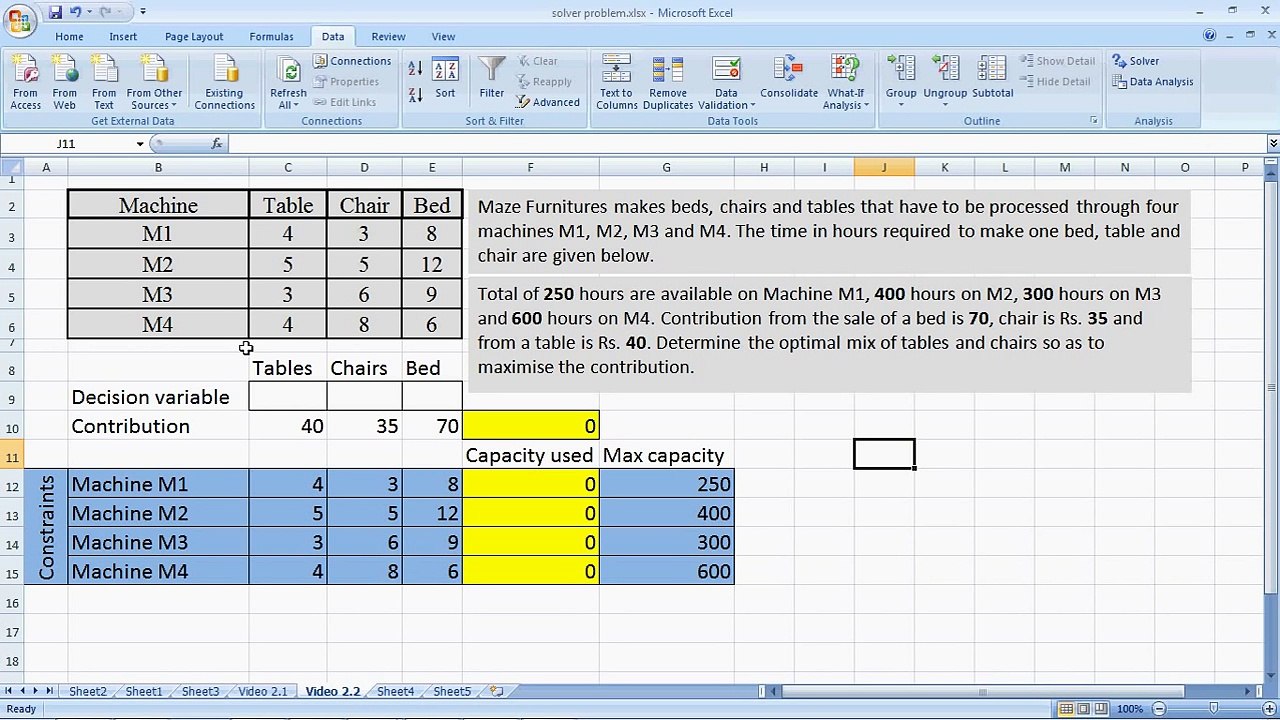The height and width of the screenshot is (720, 1280).
Task: Click Reapply filter button
Action: pyautogui.click(x=544, y=82)
